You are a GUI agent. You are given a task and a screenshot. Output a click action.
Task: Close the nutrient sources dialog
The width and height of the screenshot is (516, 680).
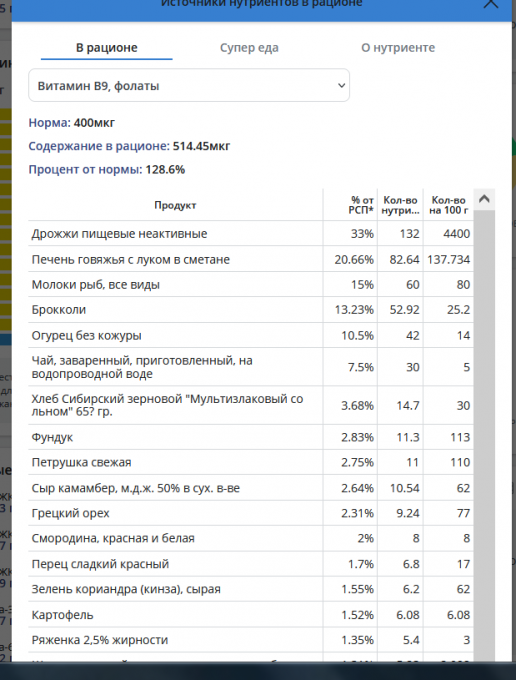pos(491,3)
